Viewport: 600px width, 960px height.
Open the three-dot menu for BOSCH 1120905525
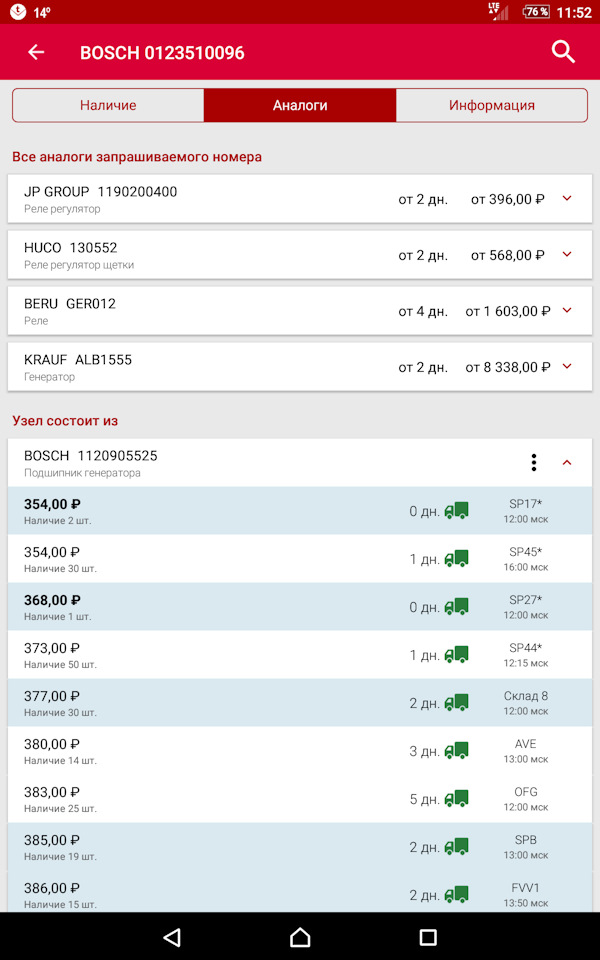(x=534, y=462)
